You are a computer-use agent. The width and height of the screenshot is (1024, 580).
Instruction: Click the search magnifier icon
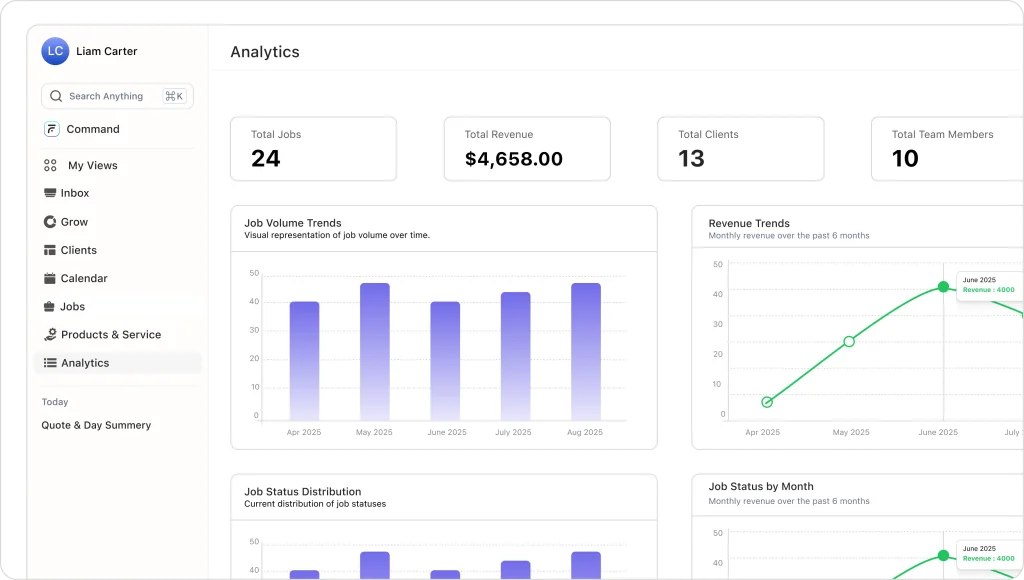[x=55, y=95]
